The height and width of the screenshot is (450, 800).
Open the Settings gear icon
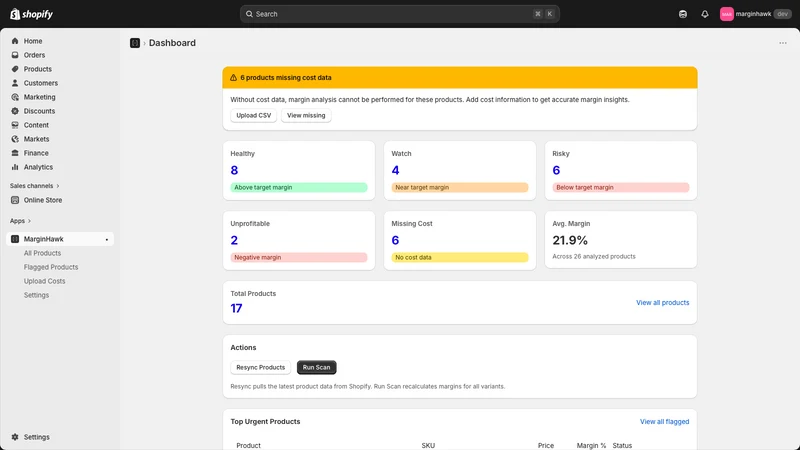pos(15,437)
